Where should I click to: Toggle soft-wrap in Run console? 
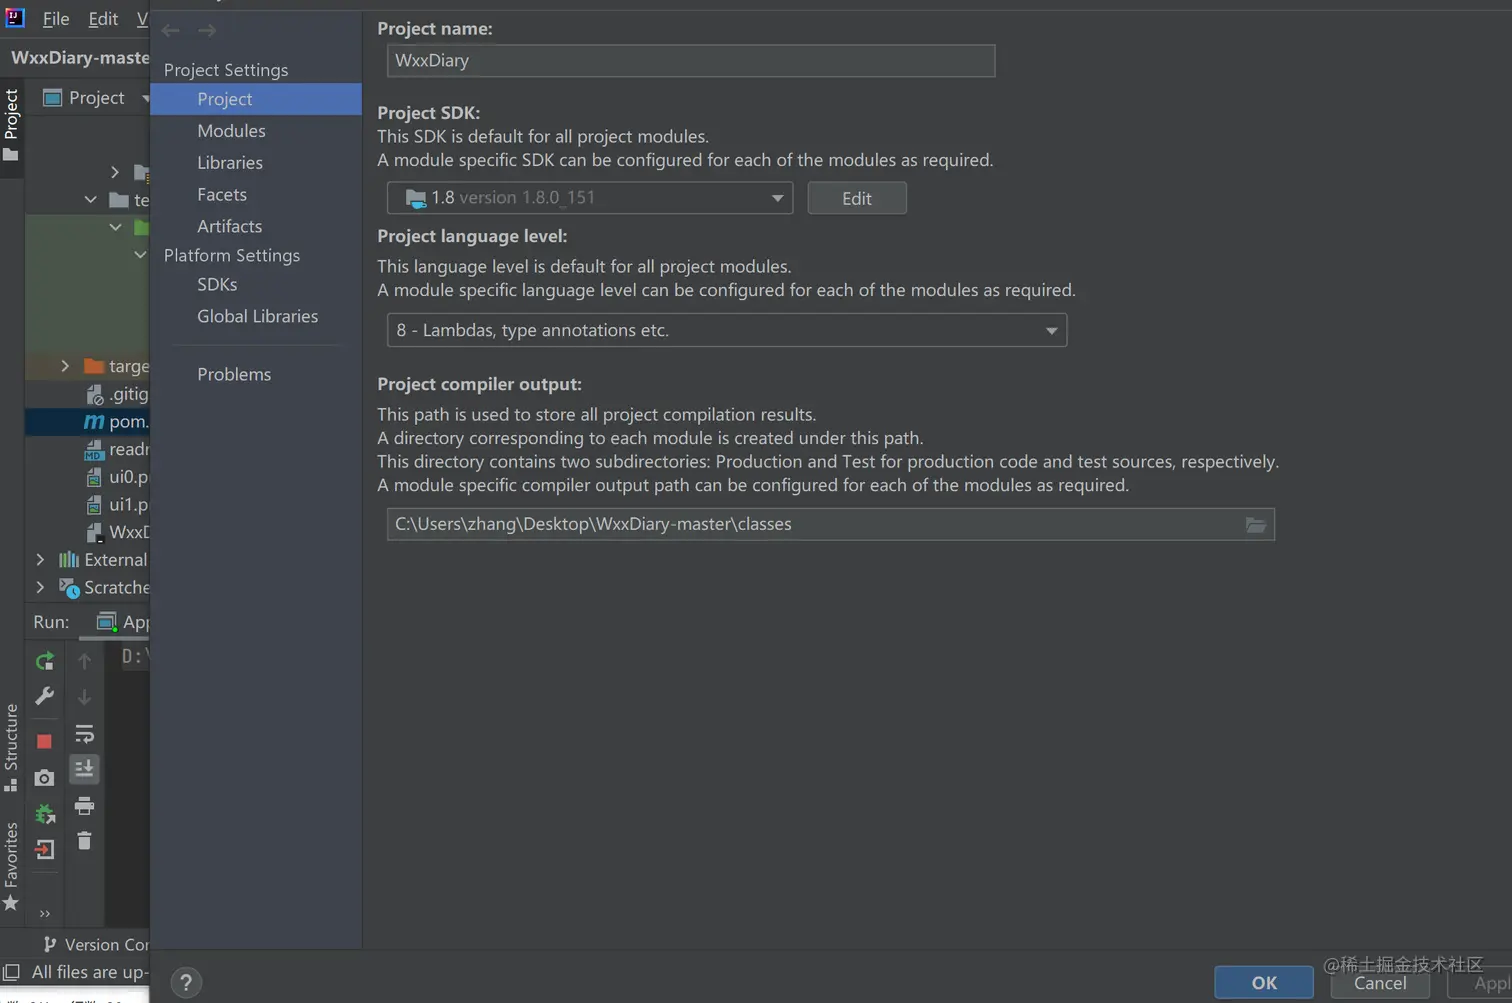click(x=84, y=734)
